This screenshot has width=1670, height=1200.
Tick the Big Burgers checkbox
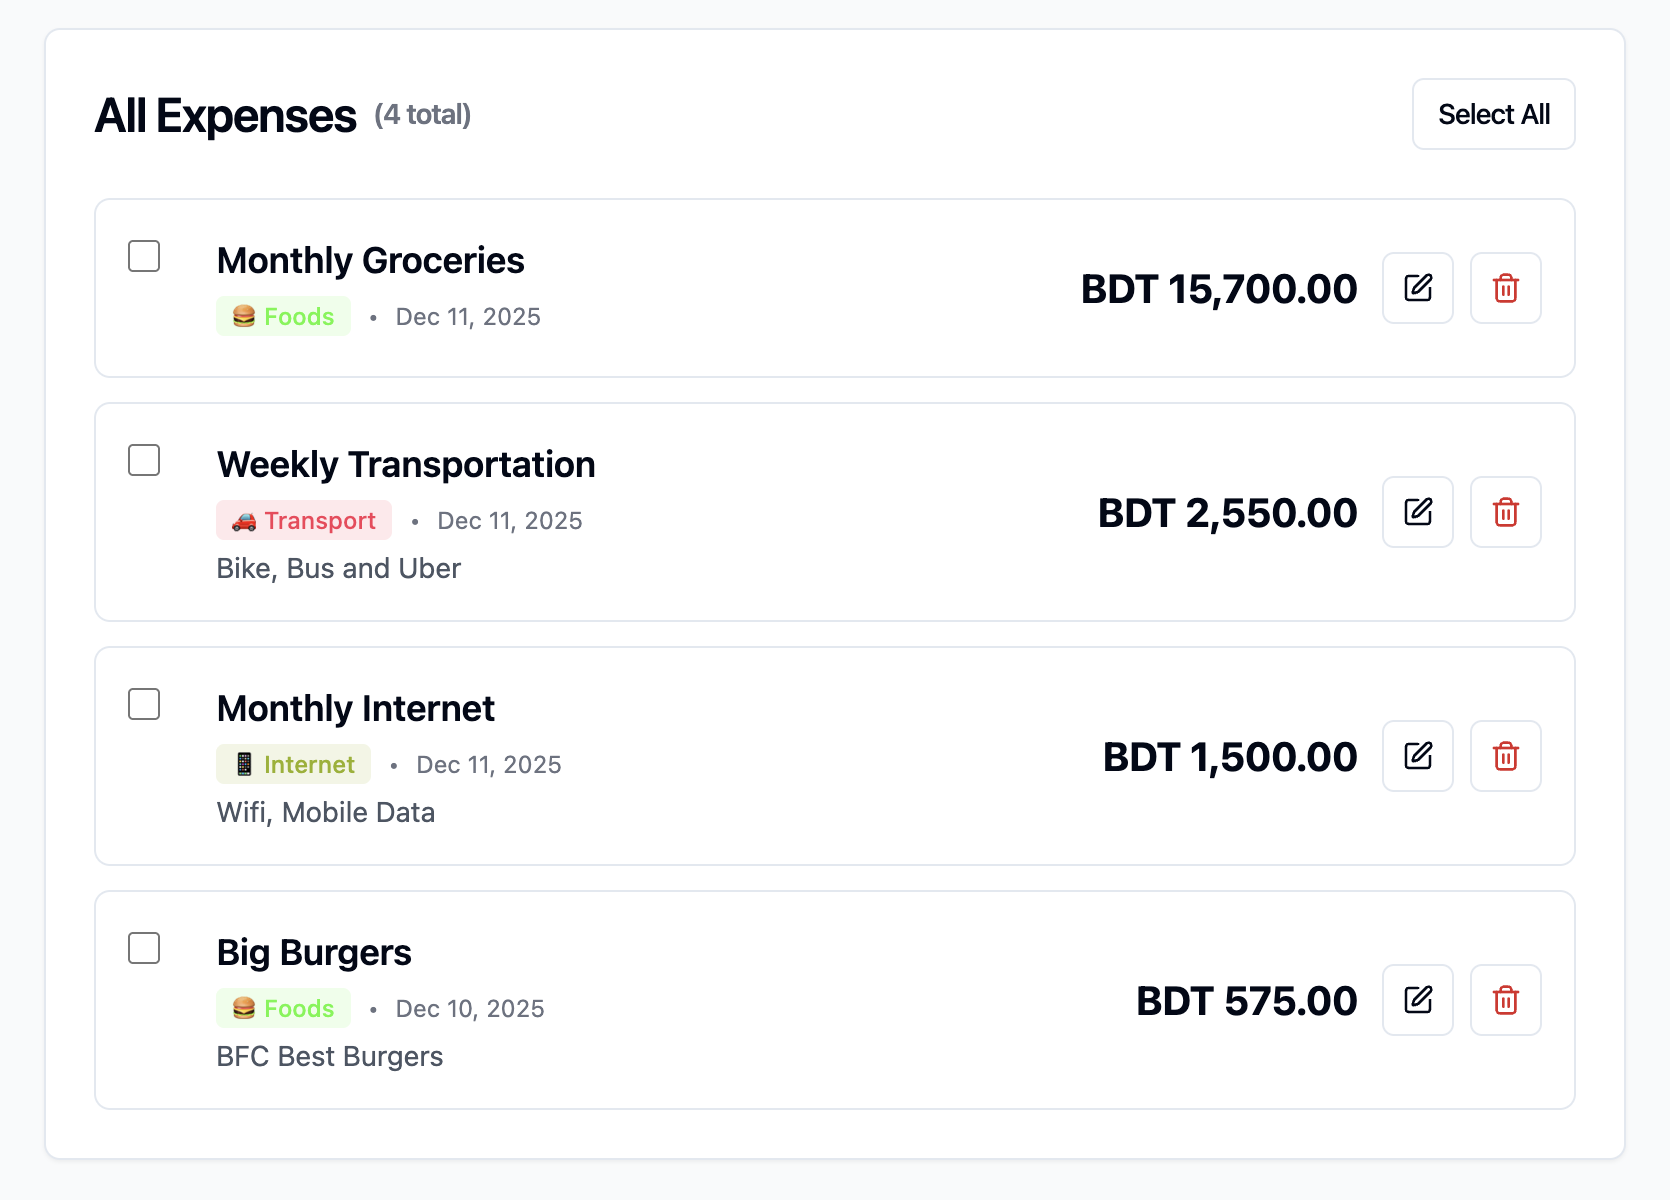[x=143, y=948]
